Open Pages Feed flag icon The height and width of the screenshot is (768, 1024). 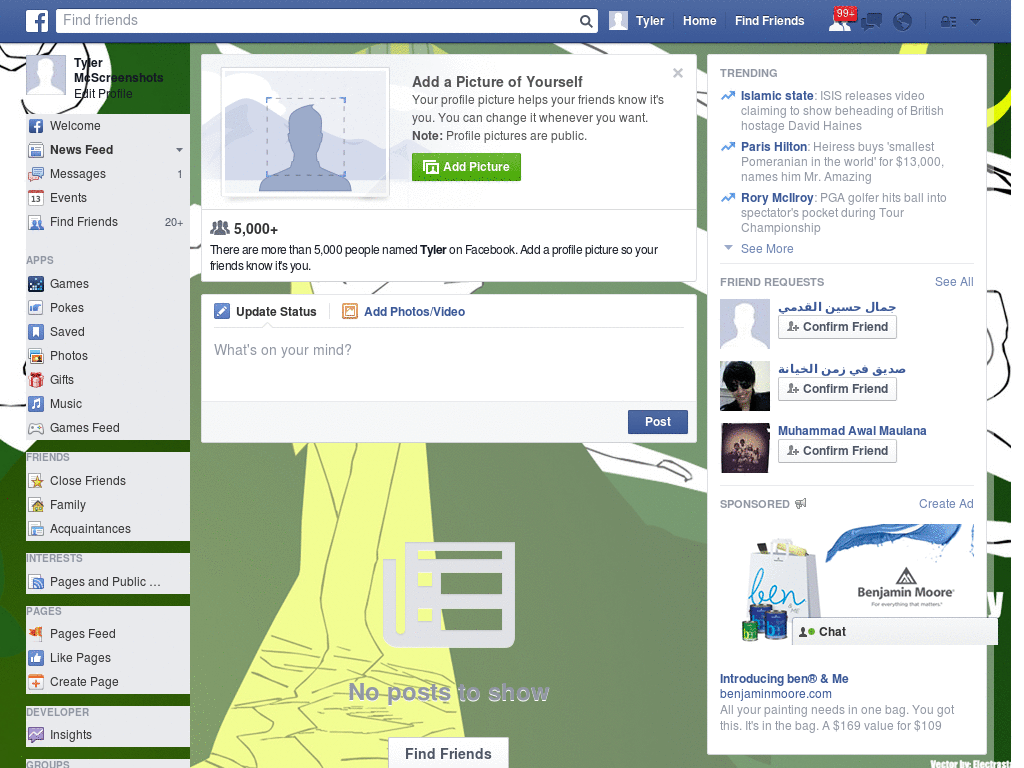tap(36, 633)
